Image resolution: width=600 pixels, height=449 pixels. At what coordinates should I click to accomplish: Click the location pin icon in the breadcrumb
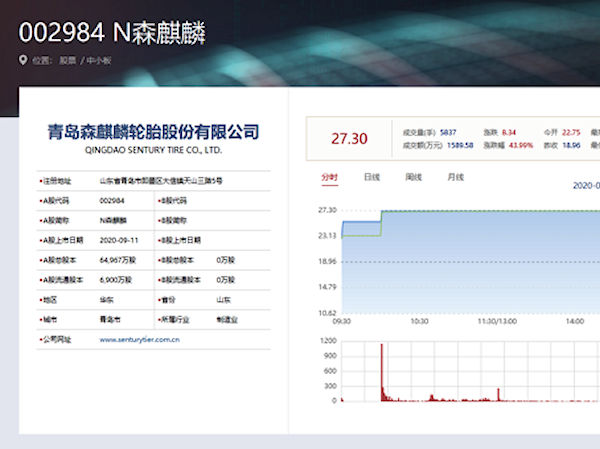[x=23, y=60]
